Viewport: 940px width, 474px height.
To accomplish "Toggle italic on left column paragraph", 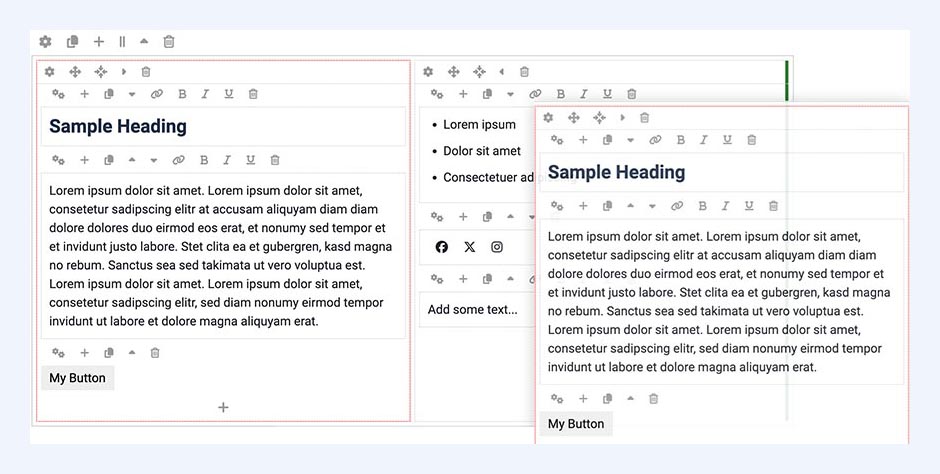I will pos(227,160).
